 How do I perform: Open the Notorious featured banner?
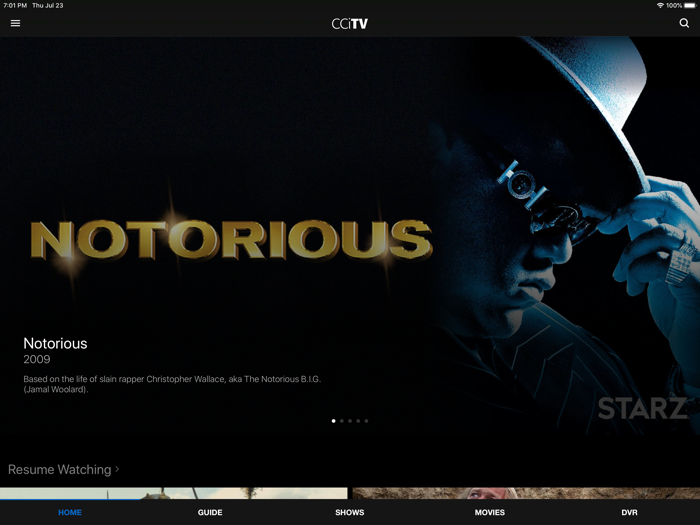pos(350,237)
